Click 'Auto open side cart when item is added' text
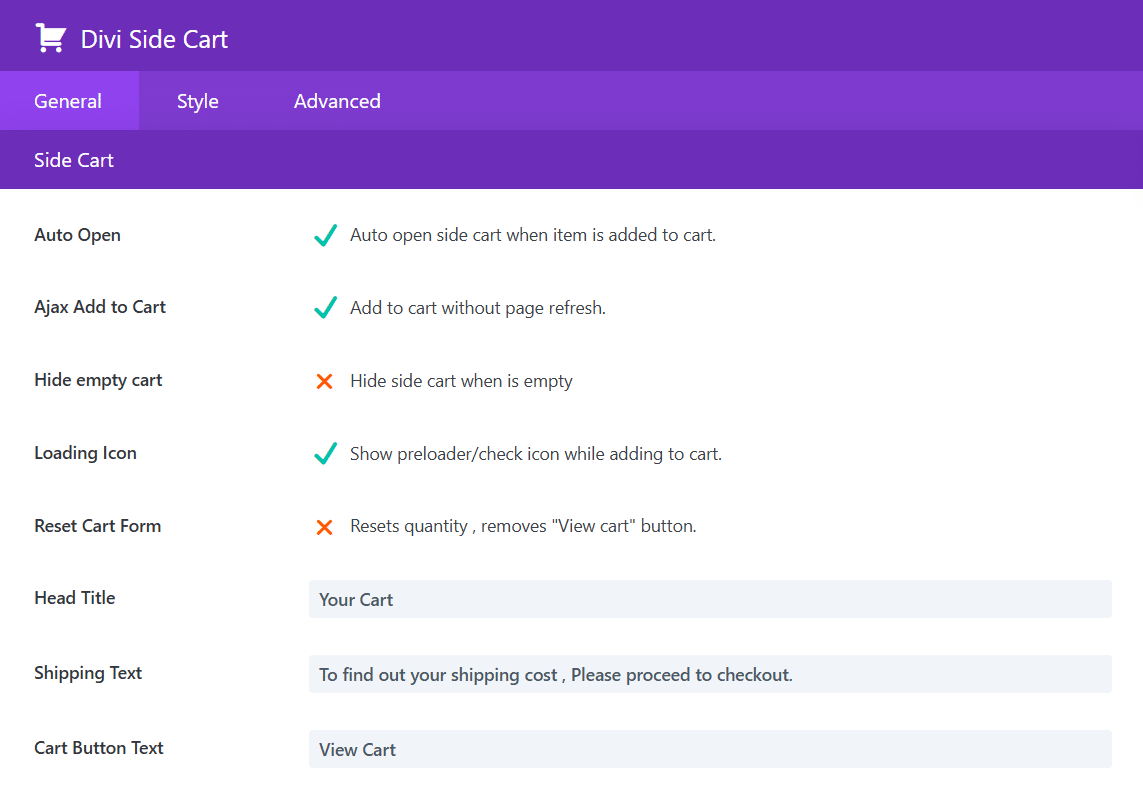 click(x=533, y=235)
